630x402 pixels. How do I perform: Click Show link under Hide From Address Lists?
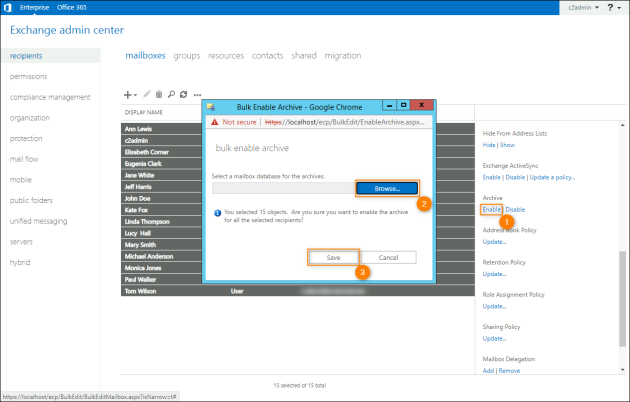click(x=507, y=145)
